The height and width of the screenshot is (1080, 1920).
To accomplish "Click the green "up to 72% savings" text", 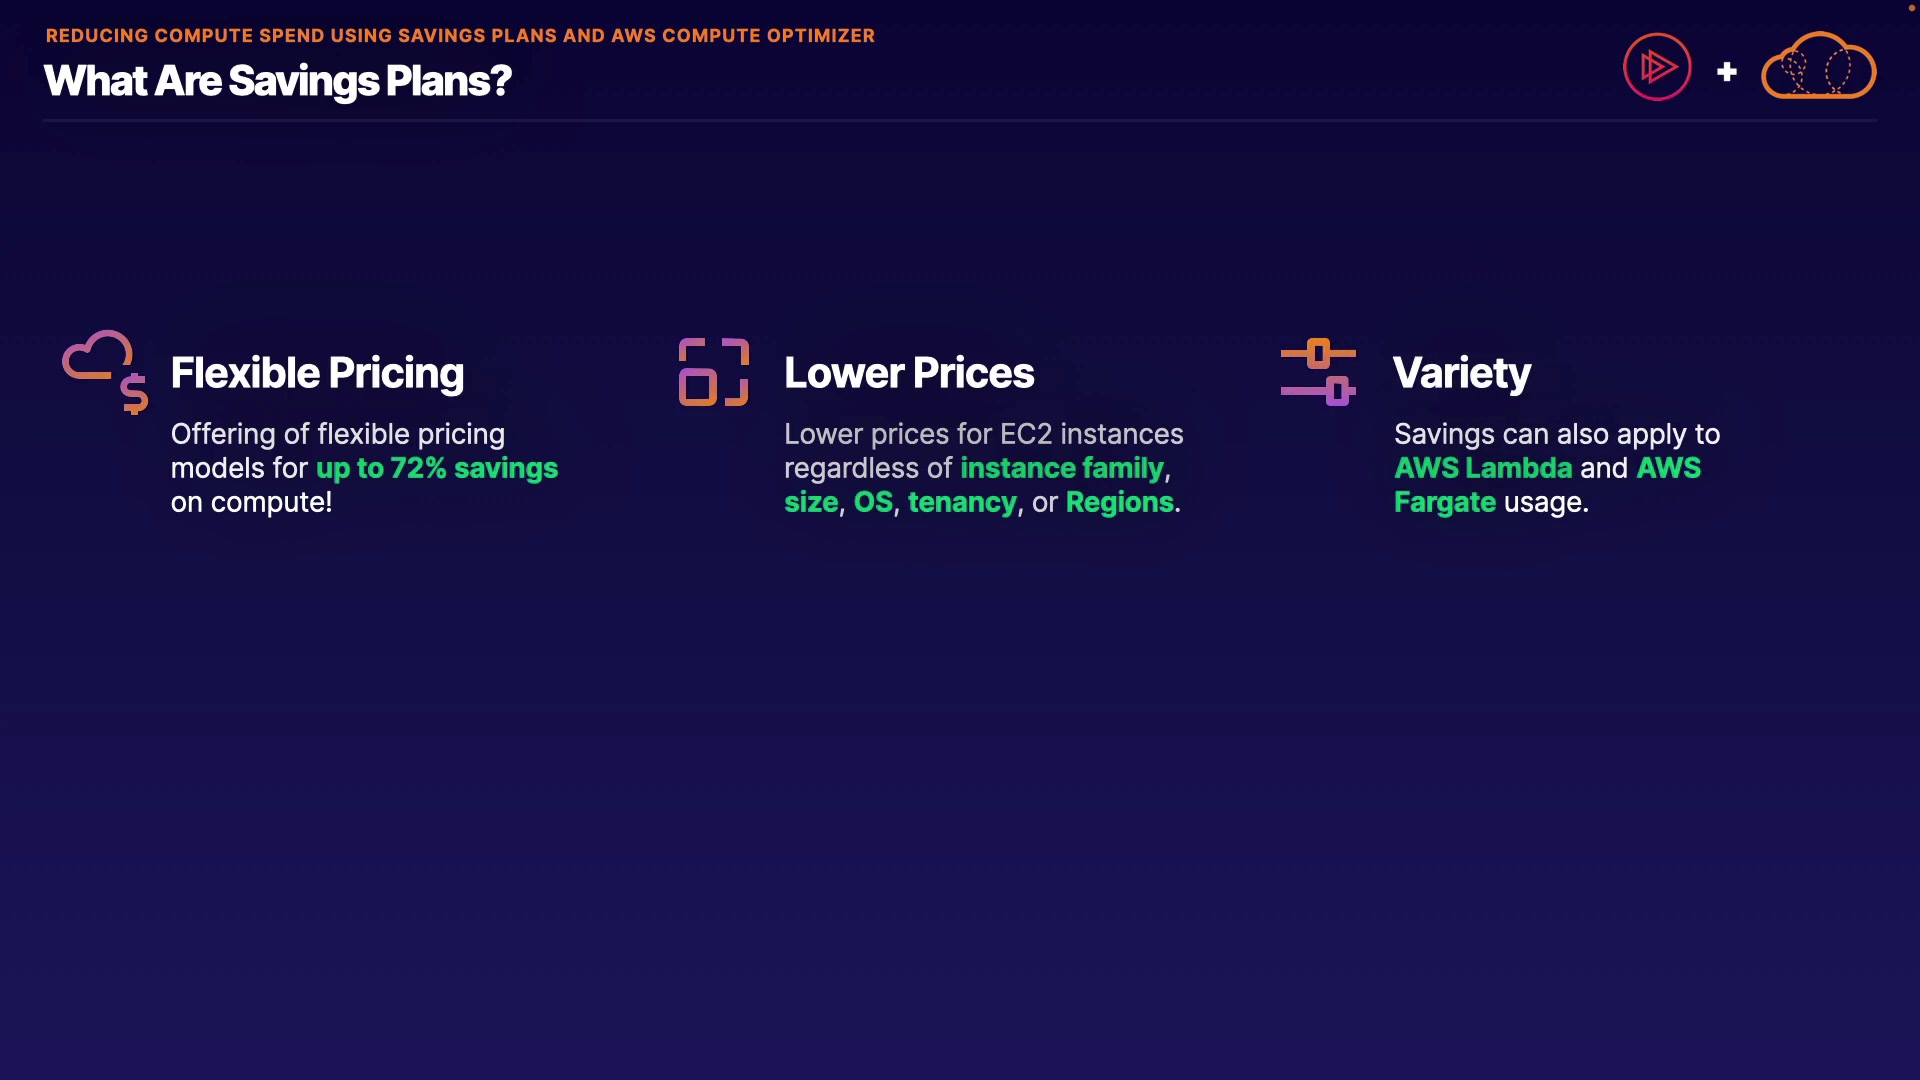I will click(x=437, y=468).
